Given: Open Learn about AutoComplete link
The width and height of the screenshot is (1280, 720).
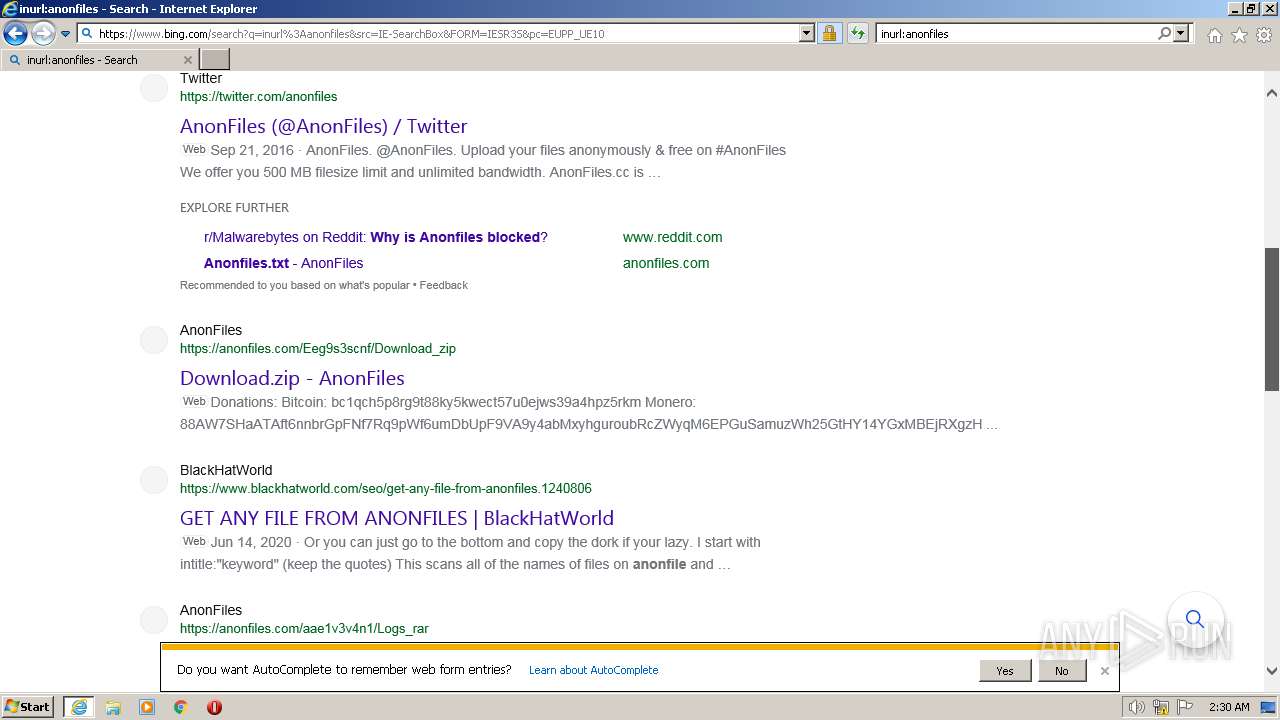Looking at the screenshot, I should (x=593, y=670).
